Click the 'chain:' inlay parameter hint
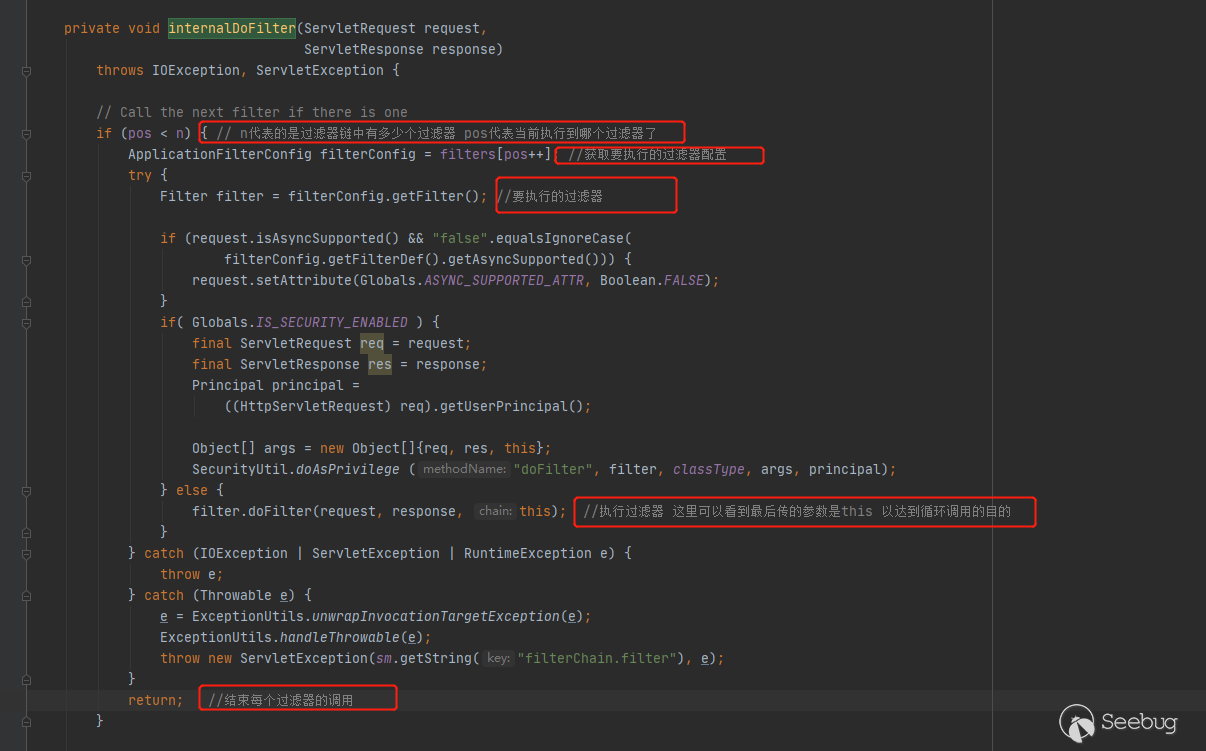Viewport: 1206px width, 751px height. (x=495, y=511)
